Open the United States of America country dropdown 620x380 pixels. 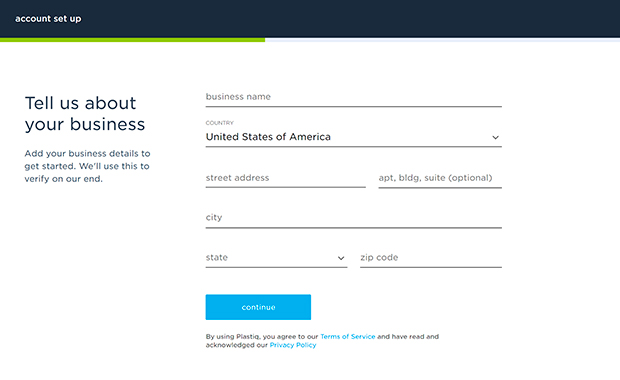pyautogui.click(x=353, y=137)
